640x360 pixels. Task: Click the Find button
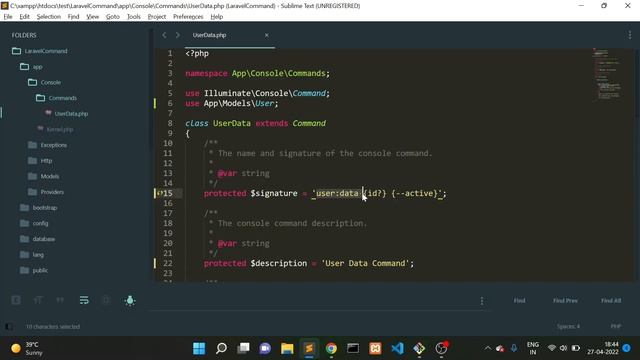tap(519, 300)
